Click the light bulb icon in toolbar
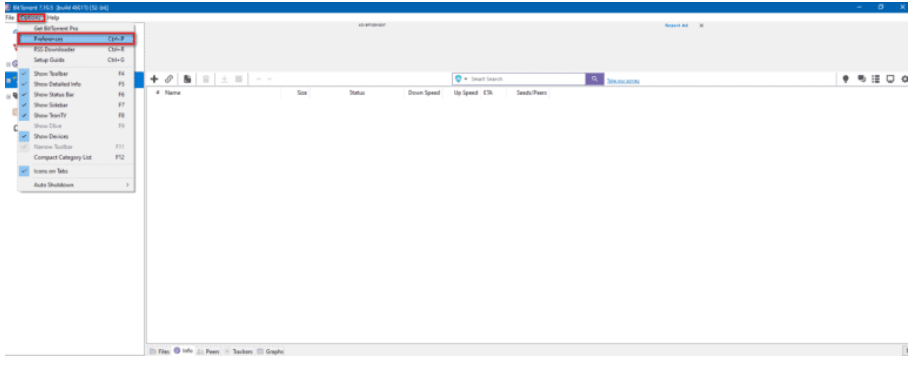The width and height of the screenshot is (913, 365). pos(846,79)
